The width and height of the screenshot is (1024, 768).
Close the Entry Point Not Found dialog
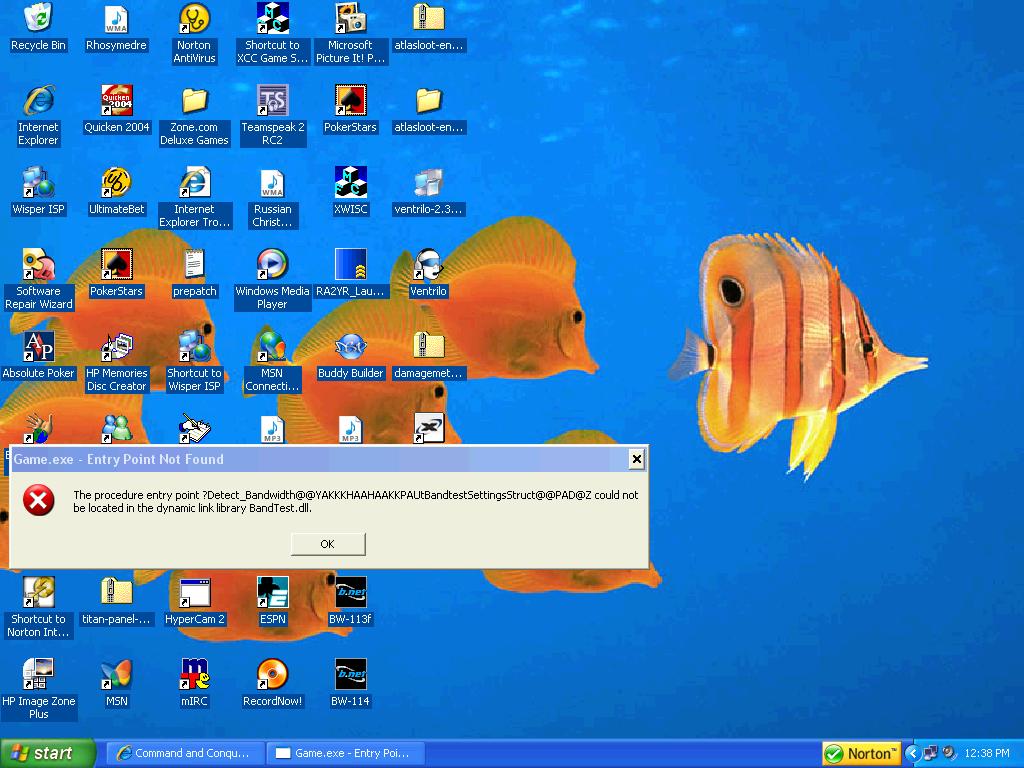[x=636, y=459]
